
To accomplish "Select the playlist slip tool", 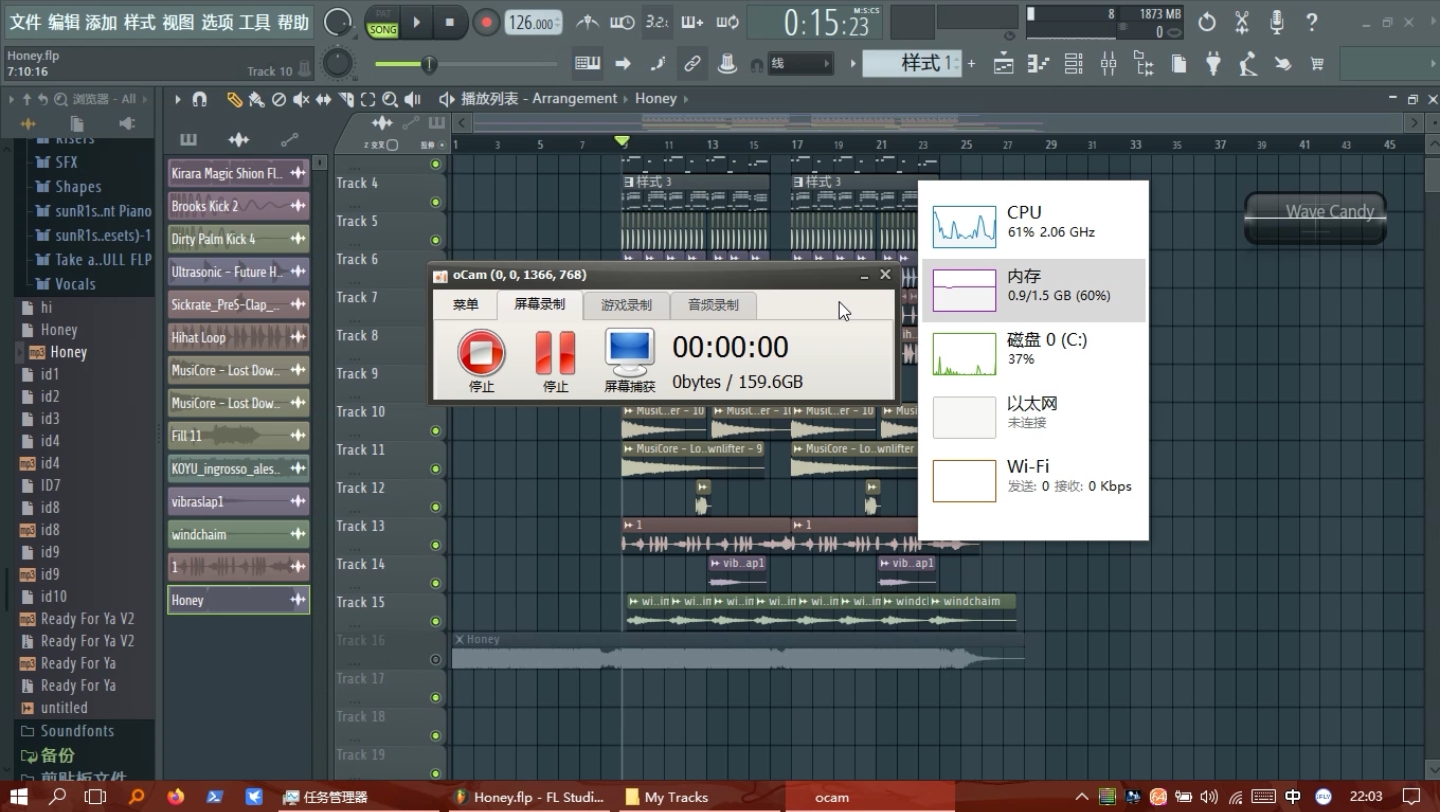I will (323, 99).
